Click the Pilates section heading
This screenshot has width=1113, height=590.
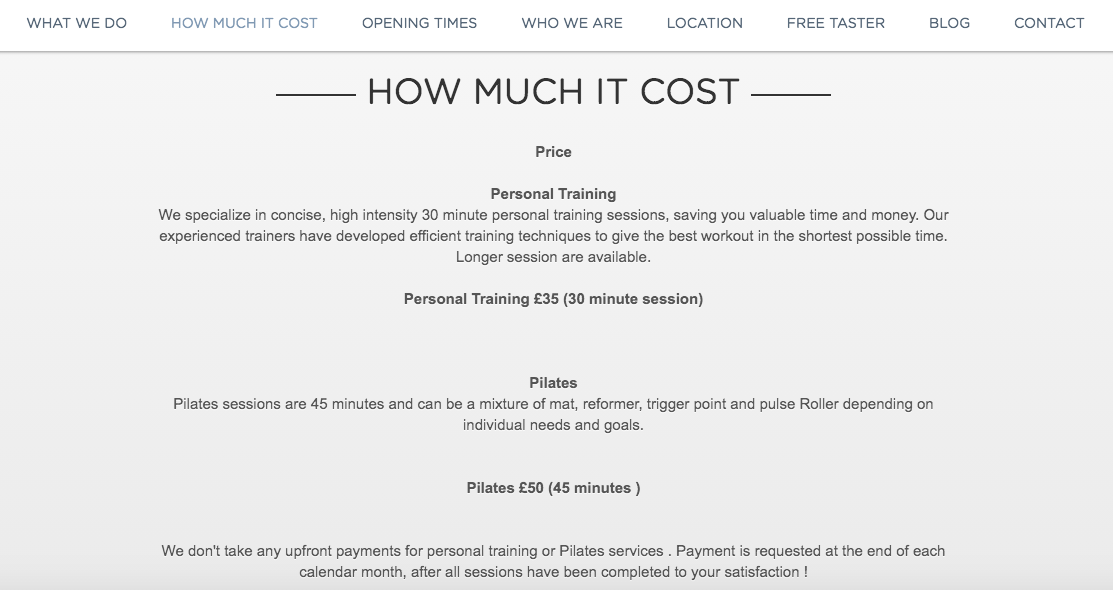click(x=553, y=383)
